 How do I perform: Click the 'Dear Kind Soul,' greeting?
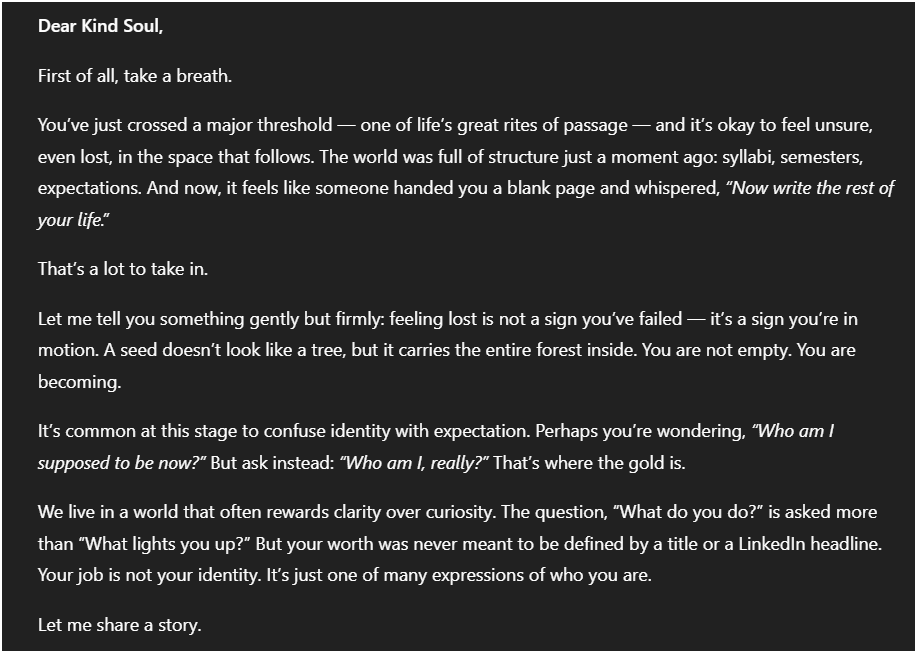[x=100, y=26]
